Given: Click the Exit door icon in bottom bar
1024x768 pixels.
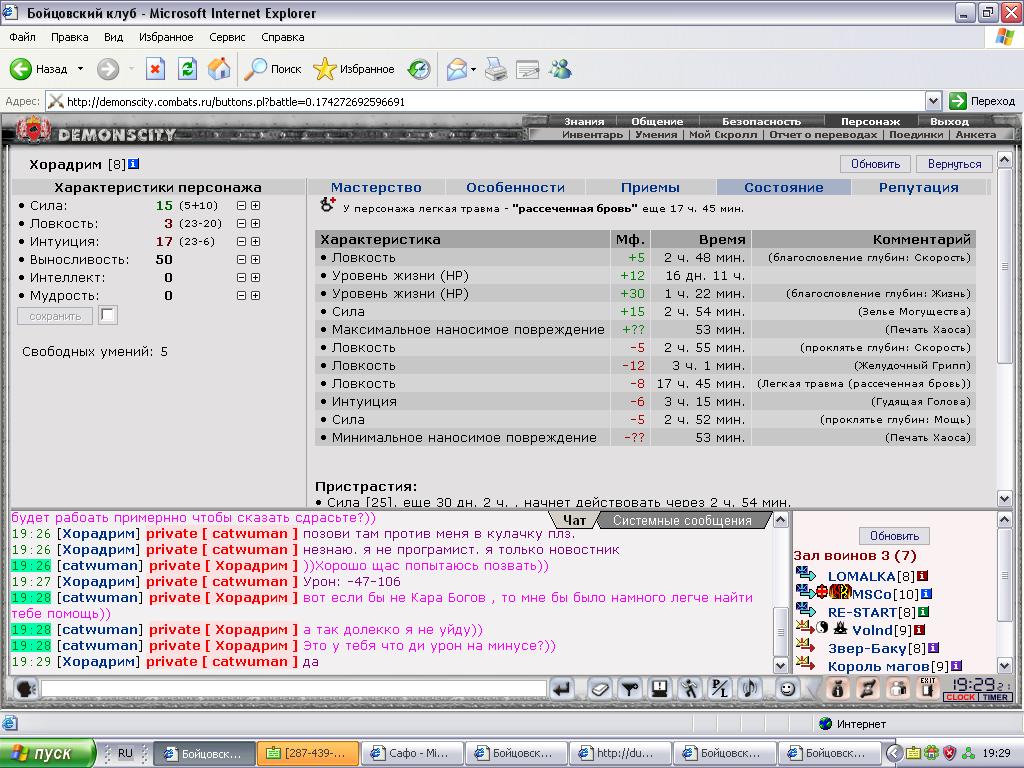Looking at the screenshot, I should coord(927,687).
